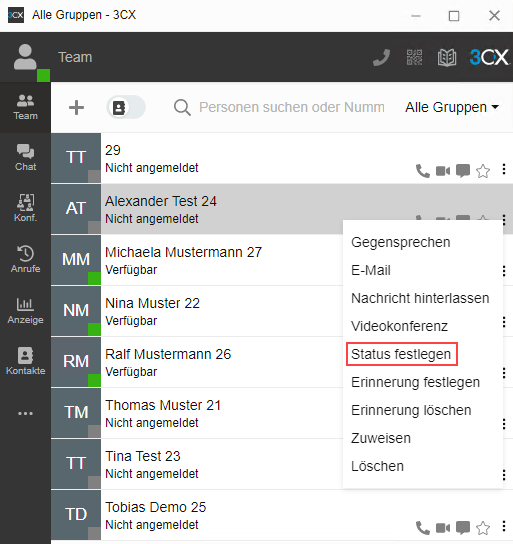Open Anzeige panel in sidebar
Viewport: 513px width, 544px height.
25,311
